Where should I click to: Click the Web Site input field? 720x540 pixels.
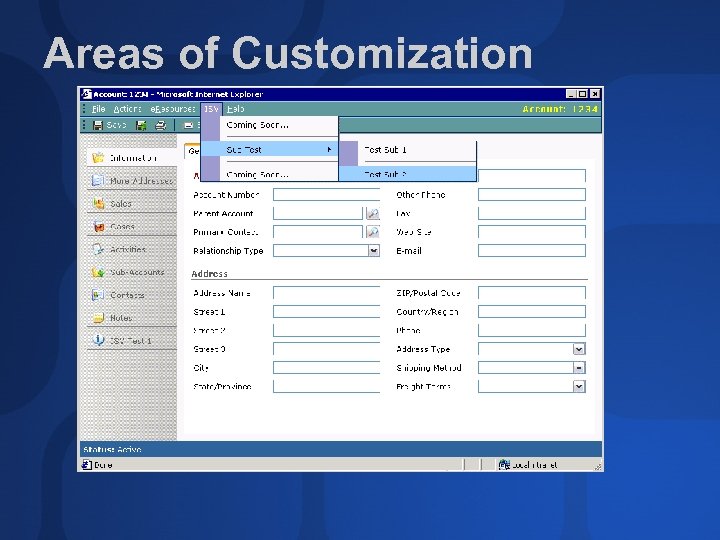(532, 232)
